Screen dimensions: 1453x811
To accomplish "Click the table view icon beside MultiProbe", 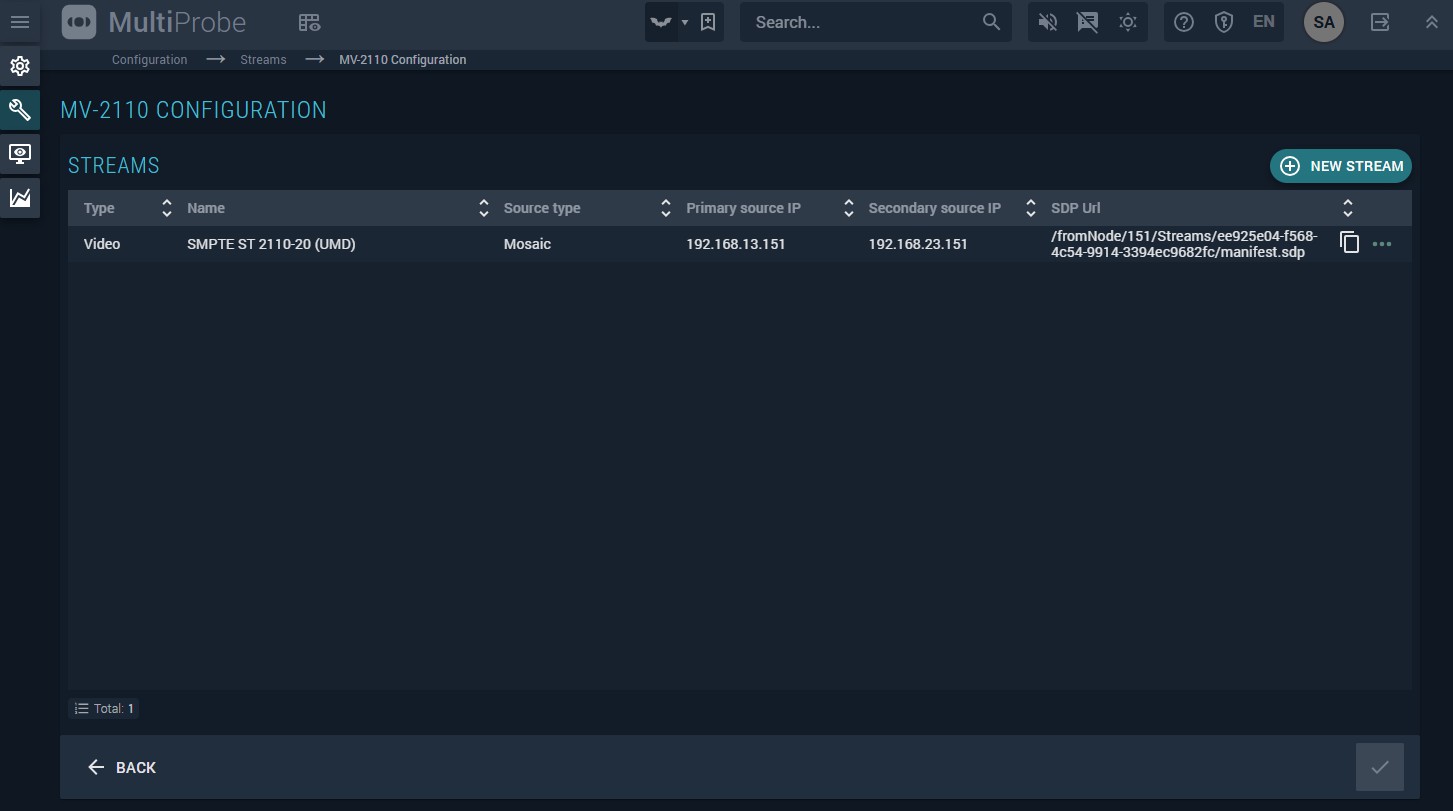I will [309, 22].
